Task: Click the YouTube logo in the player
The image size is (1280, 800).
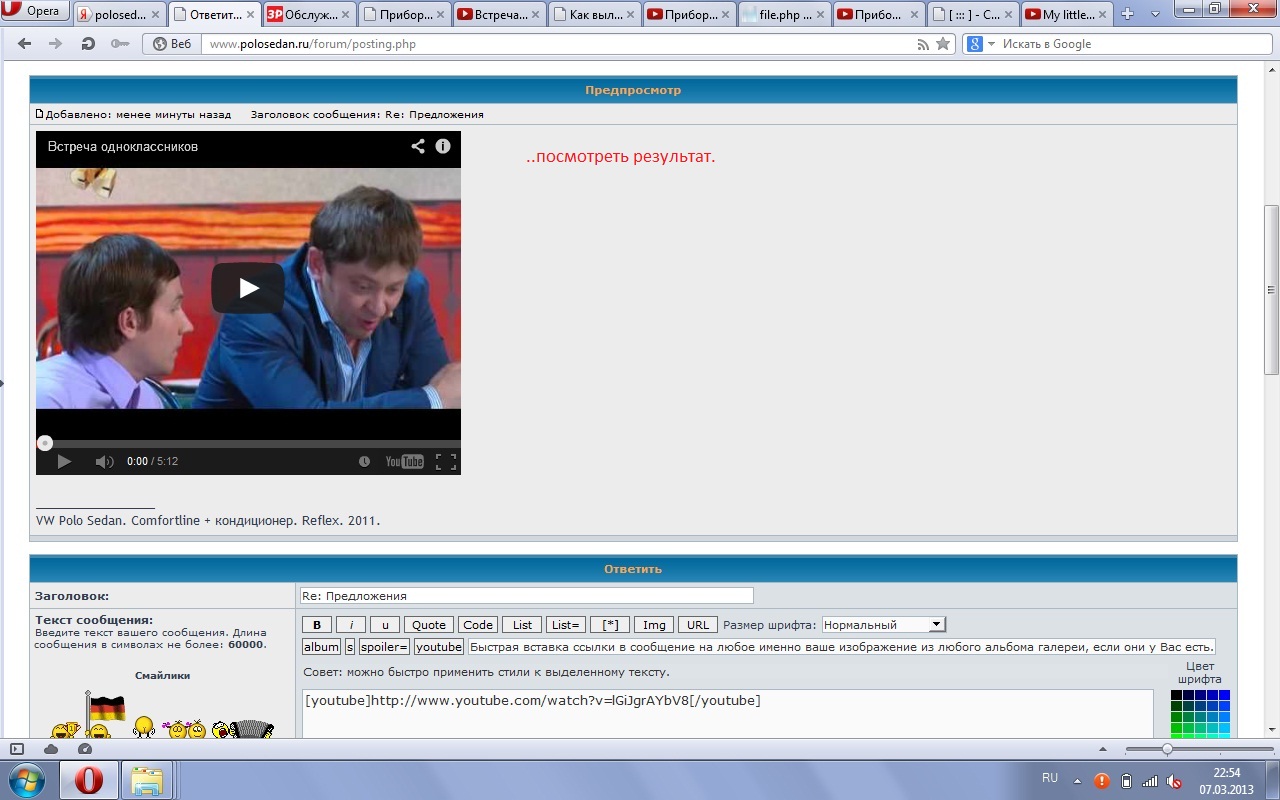Action: coord(405,461)
